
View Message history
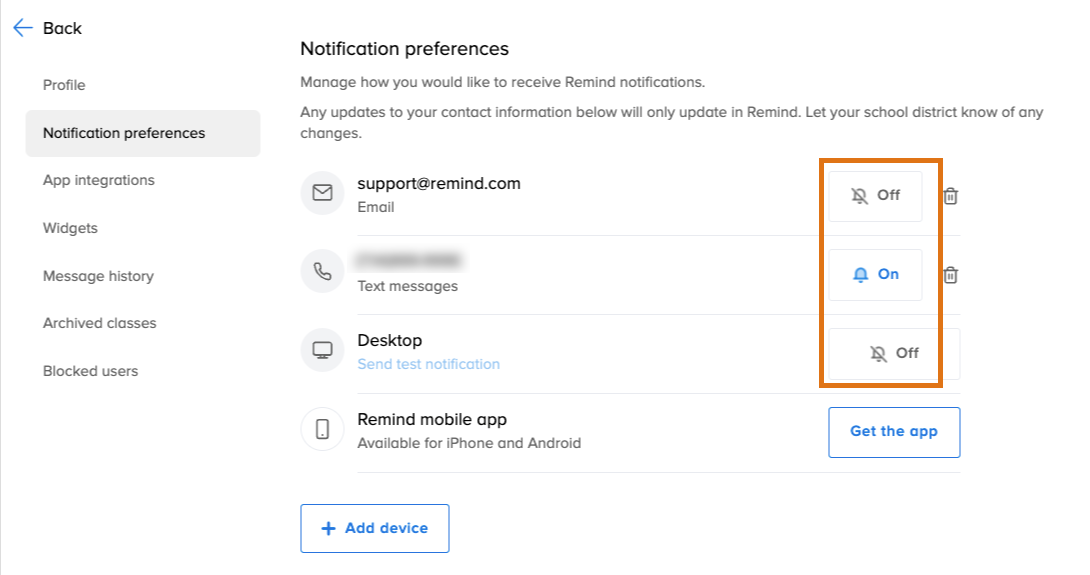point(98,276)
